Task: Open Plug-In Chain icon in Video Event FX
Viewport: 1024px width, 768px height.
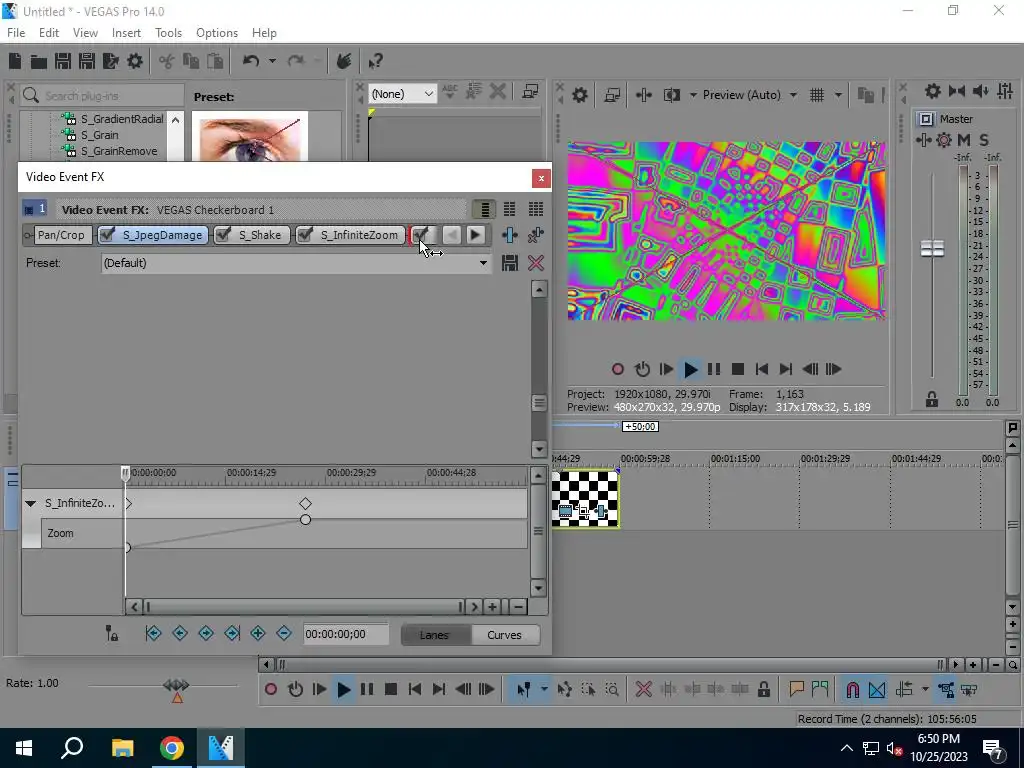Action: (x=509, y=234)
